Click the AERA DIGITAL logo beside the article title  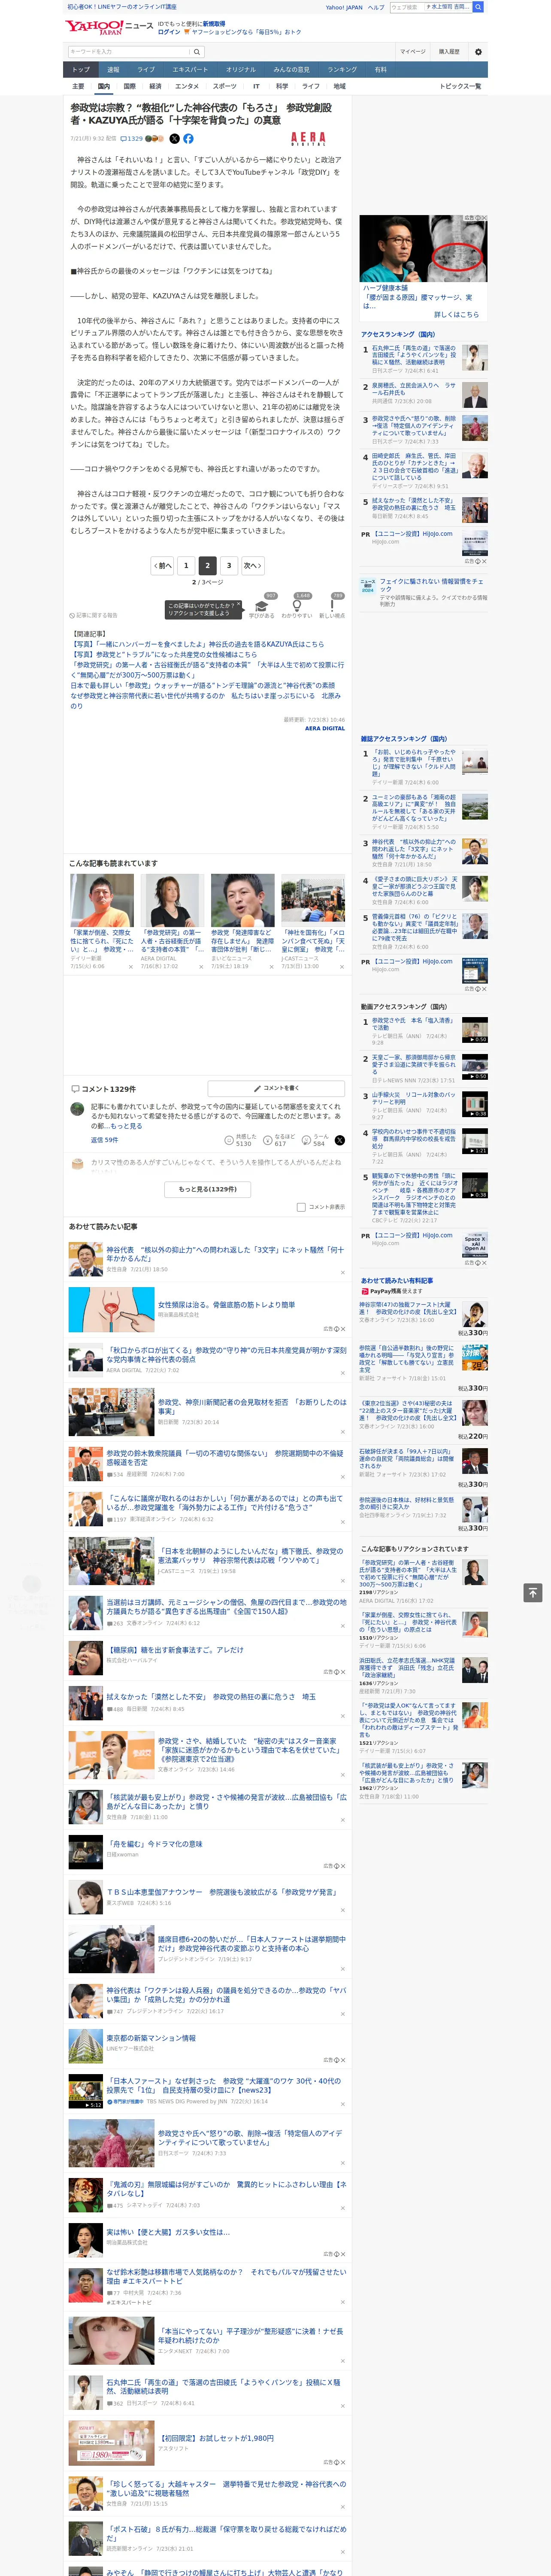click(308, 139)
